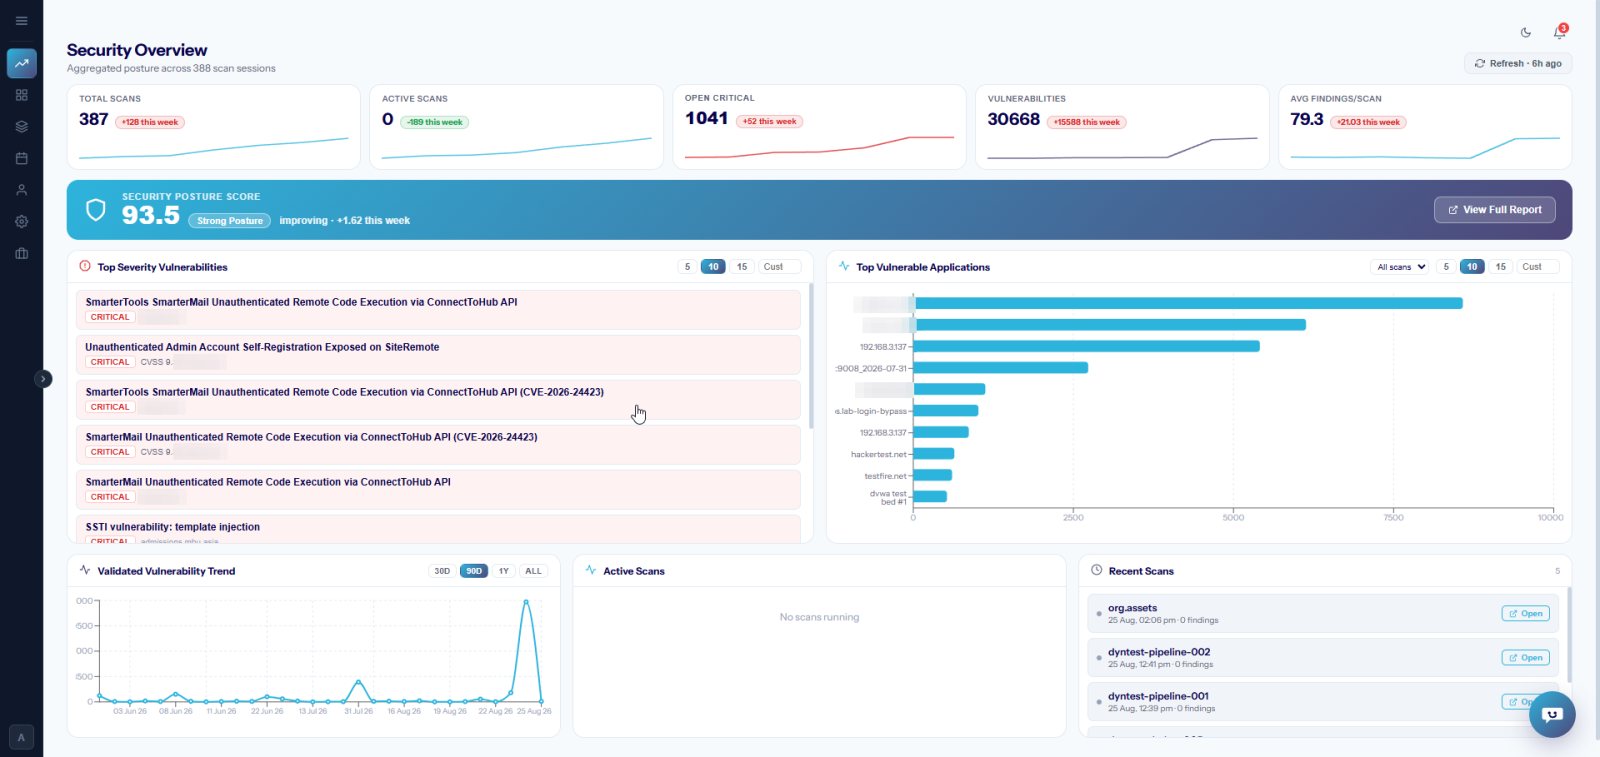Click the Cust field in Top Severity Vulnerabilities
This screenshot has height=757, width=1600.
tap(779, 267)
